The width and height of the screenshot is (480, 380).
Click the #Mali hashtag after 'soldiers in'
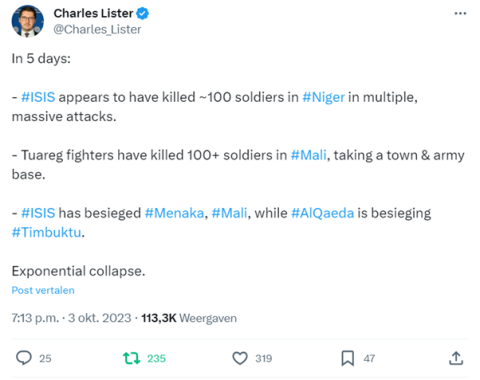click(309, 155)
